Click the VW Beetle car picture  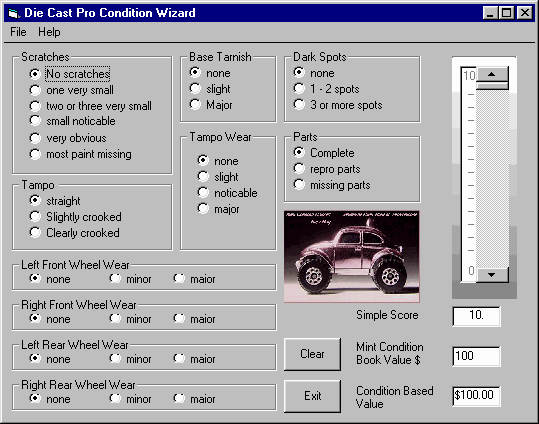point(352,257)
